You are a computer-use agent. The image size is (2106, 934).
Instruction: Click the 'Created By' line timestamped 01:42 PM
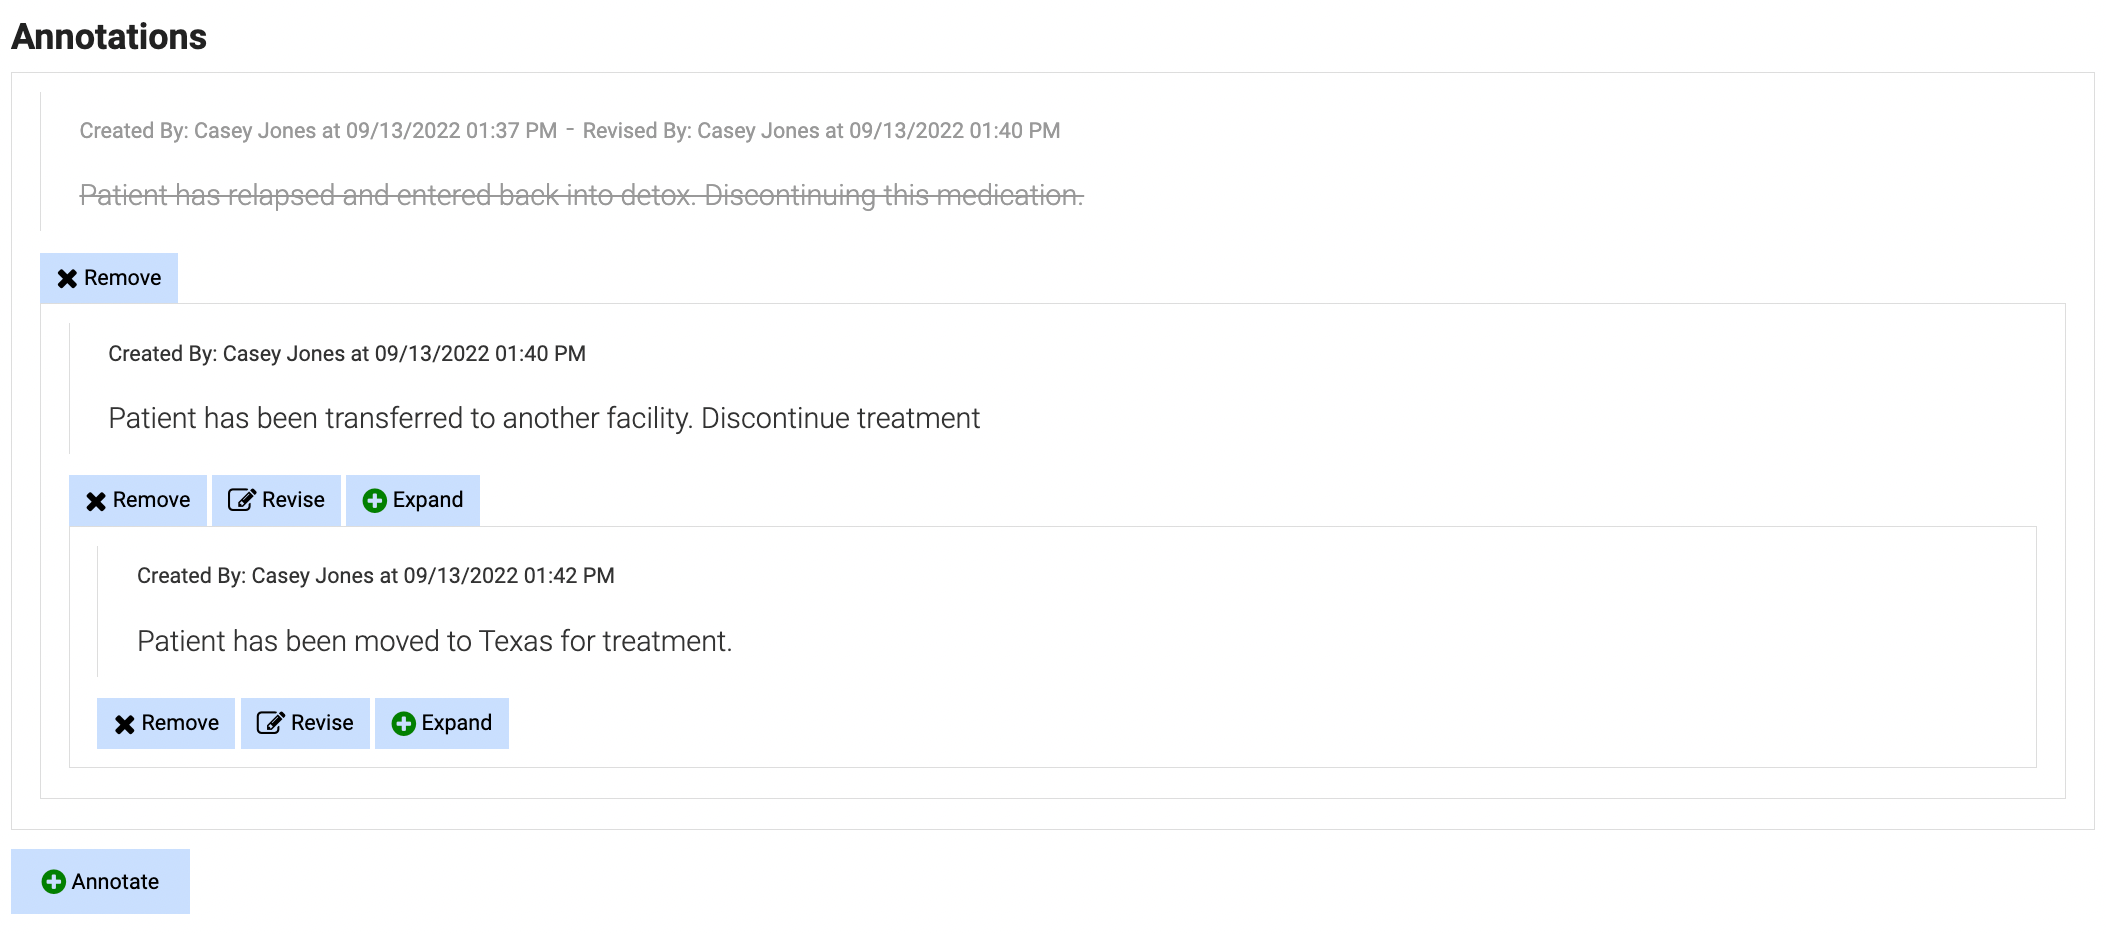tap(375, 576)
